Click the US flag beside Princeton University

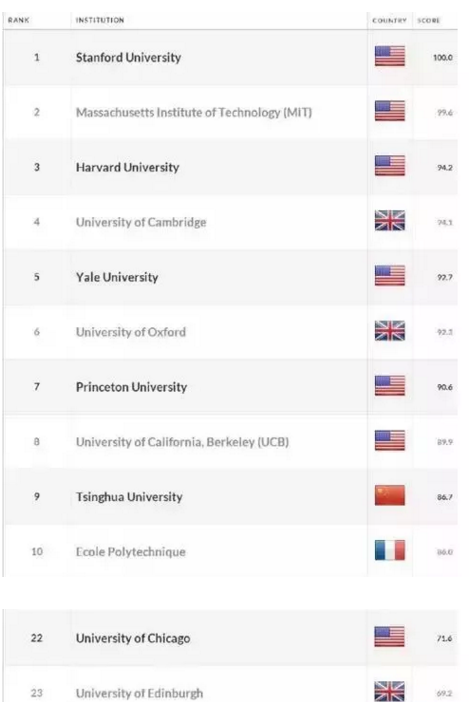click(x=390, y=385)
